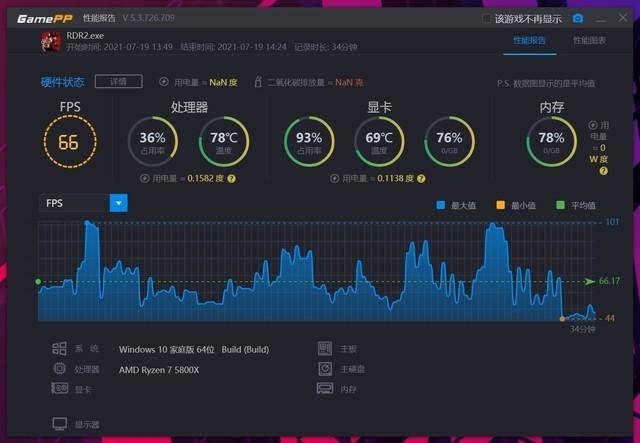Click the 内存 RAM module icon

click(x=325, y=388)
